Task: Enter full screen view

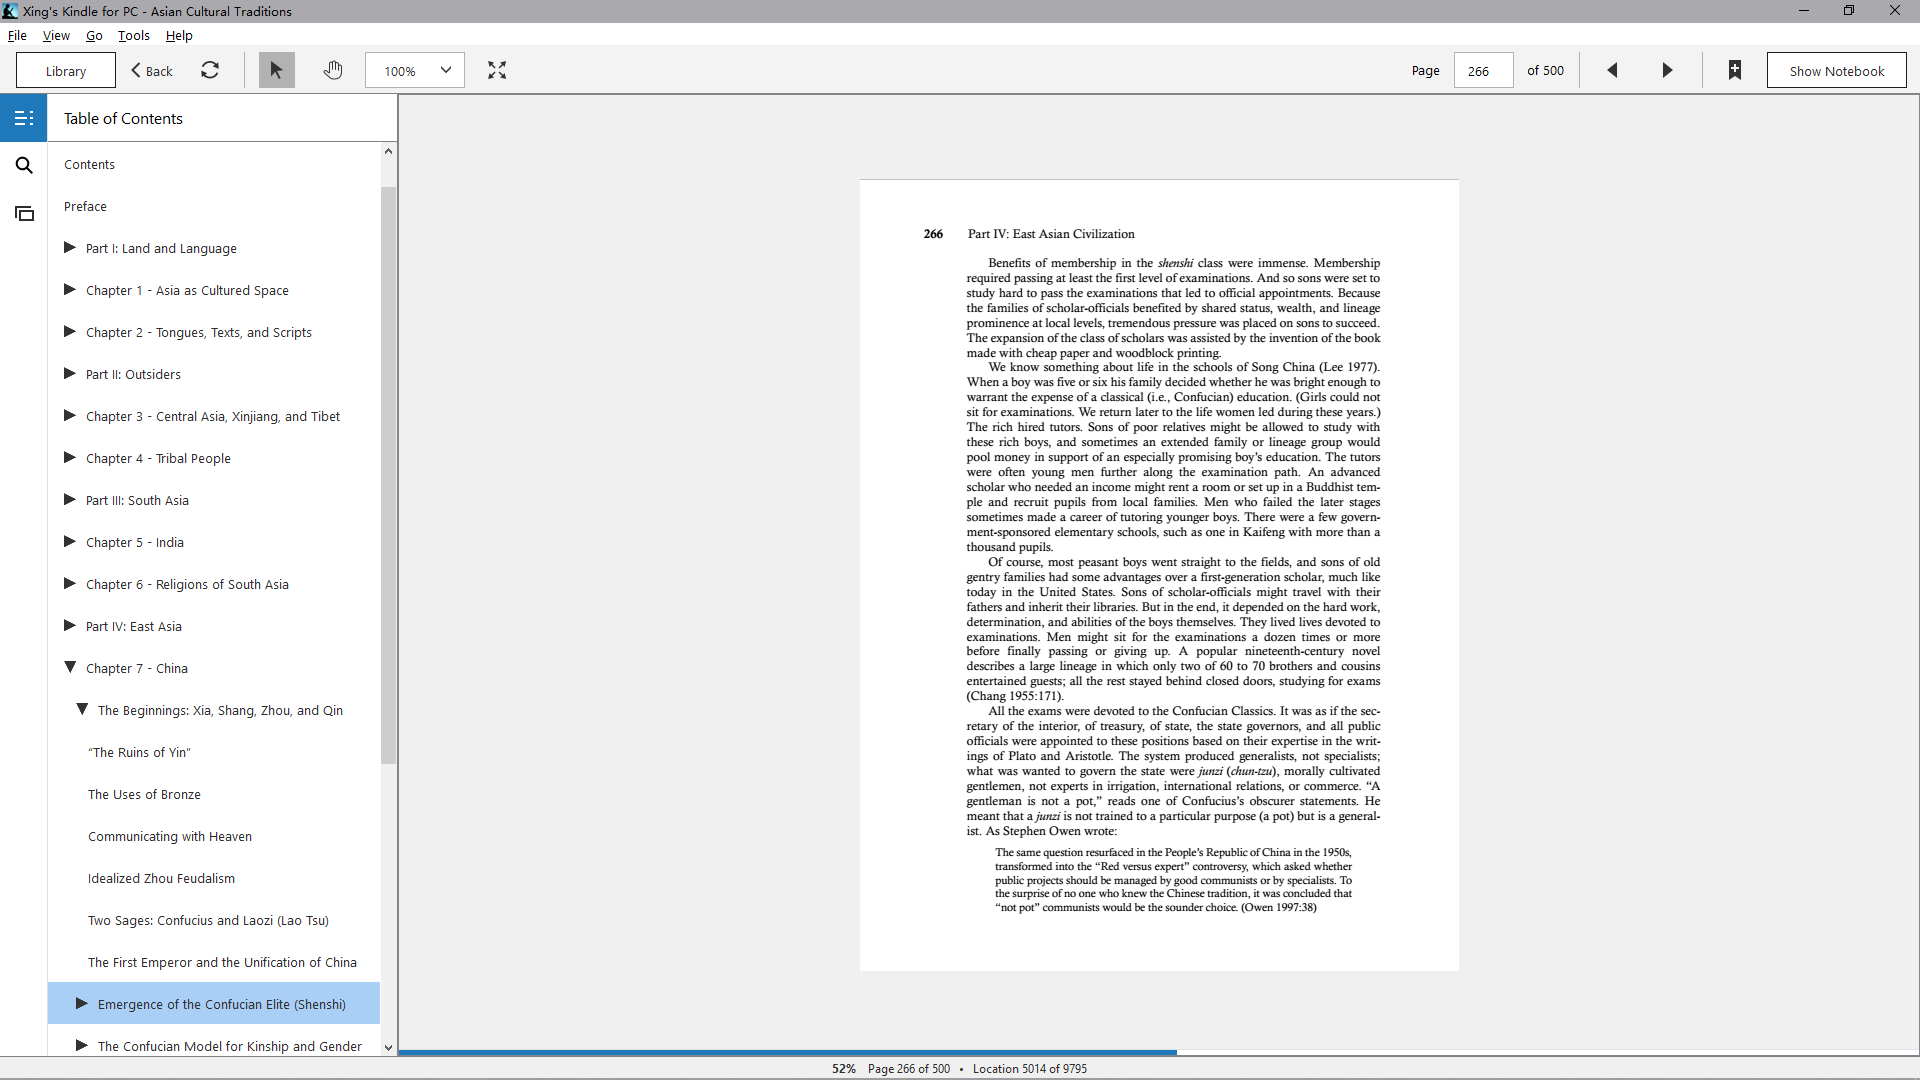Action: pos(497,70)
